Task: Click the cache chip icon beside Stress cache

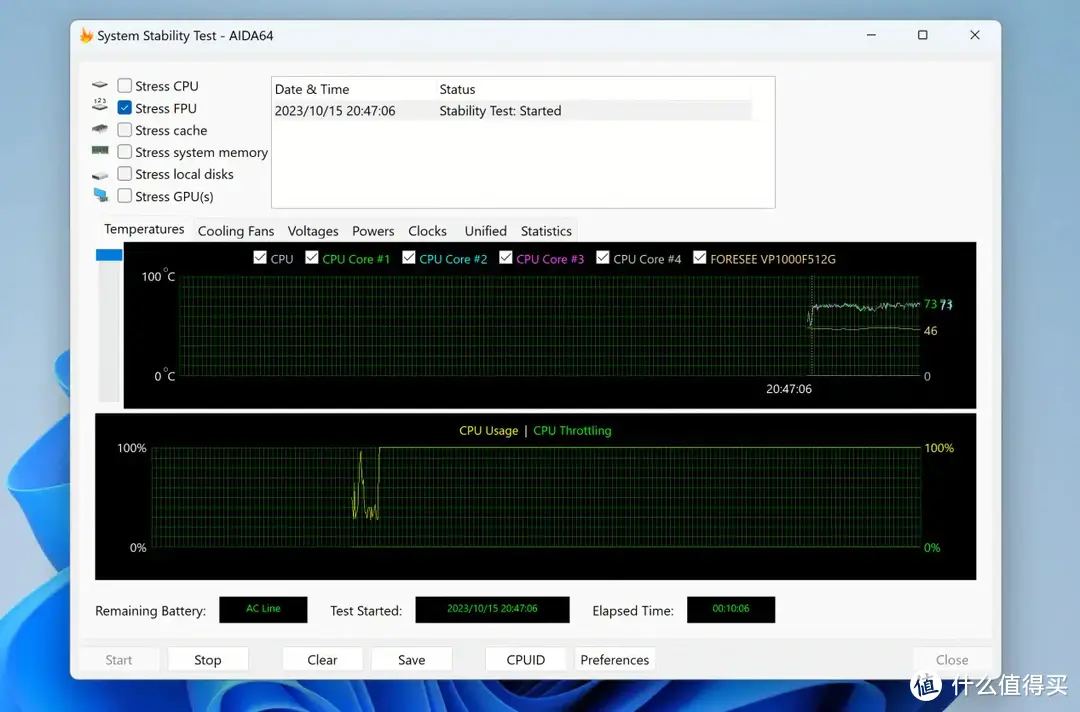Action: [x=100, y=130]
